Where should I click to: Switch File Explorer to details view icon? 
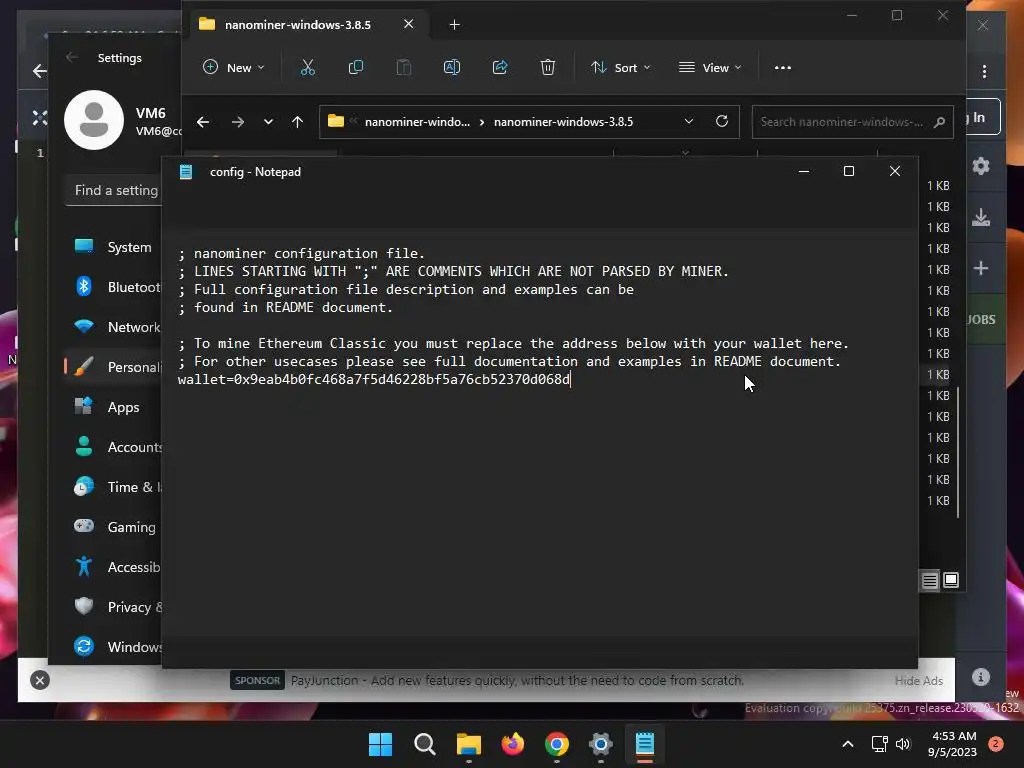[930, 581]
